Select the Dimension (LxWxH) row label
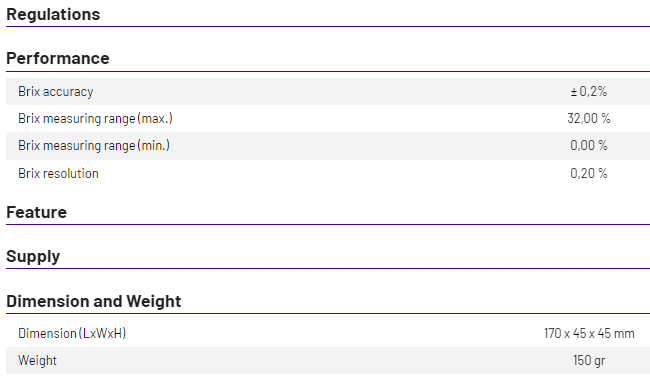The height and width of the screenshot is (387, 650). coord(72,333)
